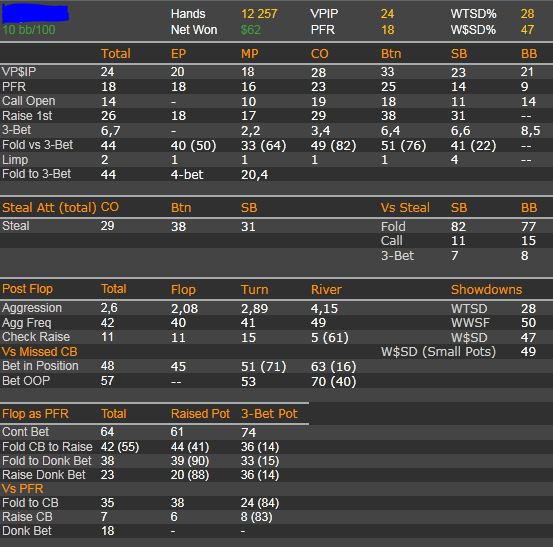Click the Steal Att (total) heading
This screenshot has height=547, width=553.
49,207
